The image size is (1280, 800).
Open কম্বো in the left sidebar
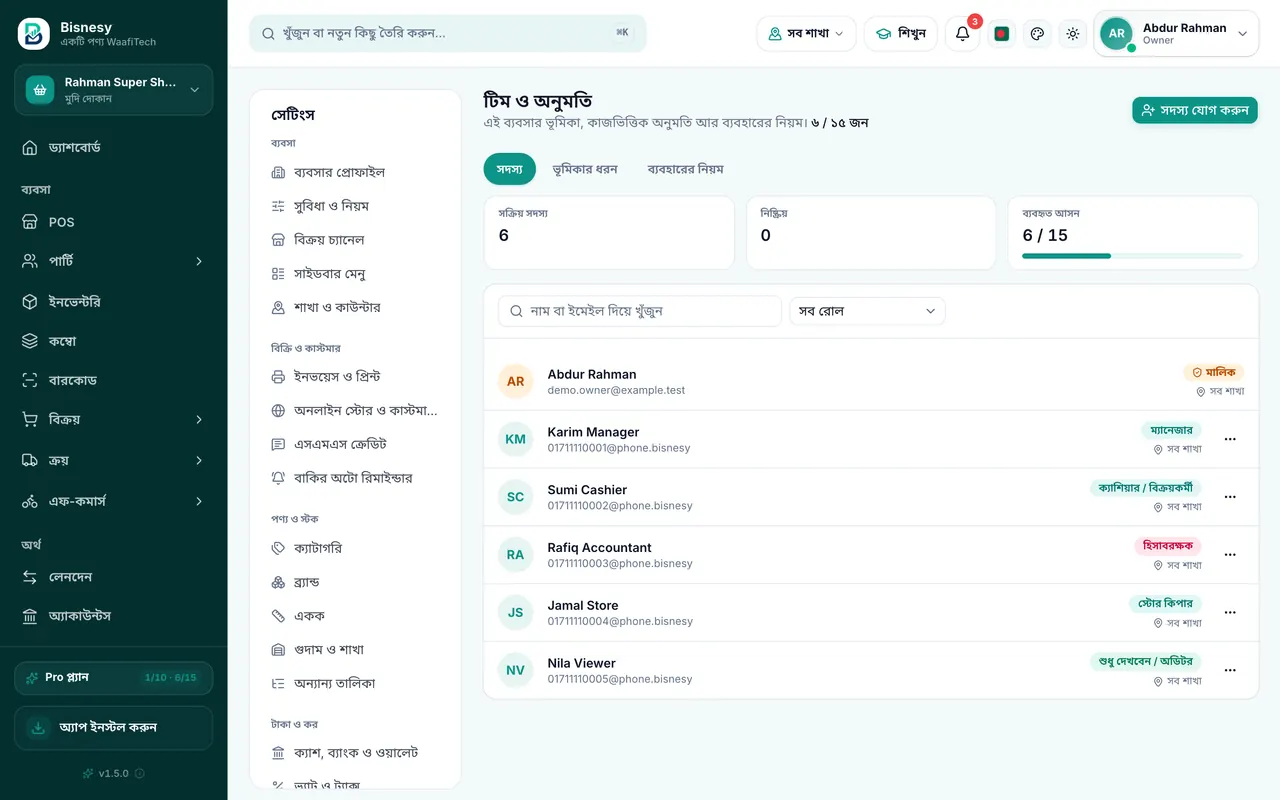pyautogui.click(x=113, y=341)
